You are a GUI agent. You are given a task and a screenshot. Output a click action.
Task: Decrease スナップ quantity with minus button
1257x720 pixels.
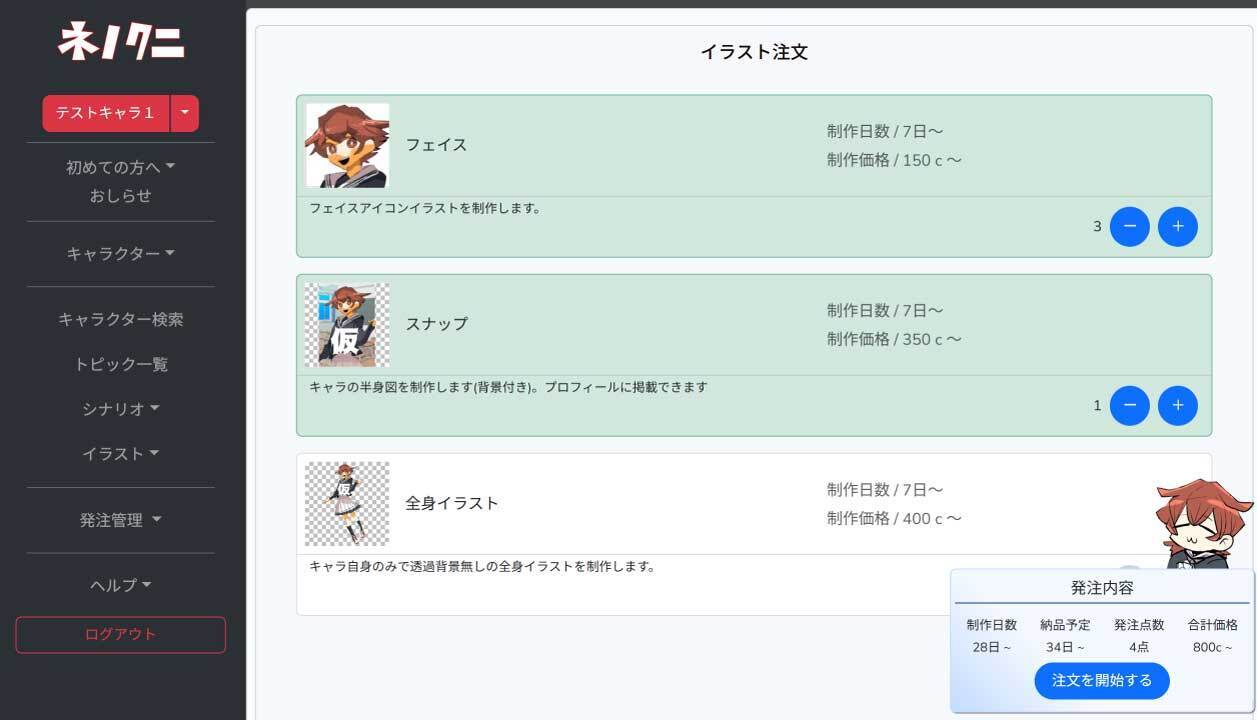pos(1129,406)
